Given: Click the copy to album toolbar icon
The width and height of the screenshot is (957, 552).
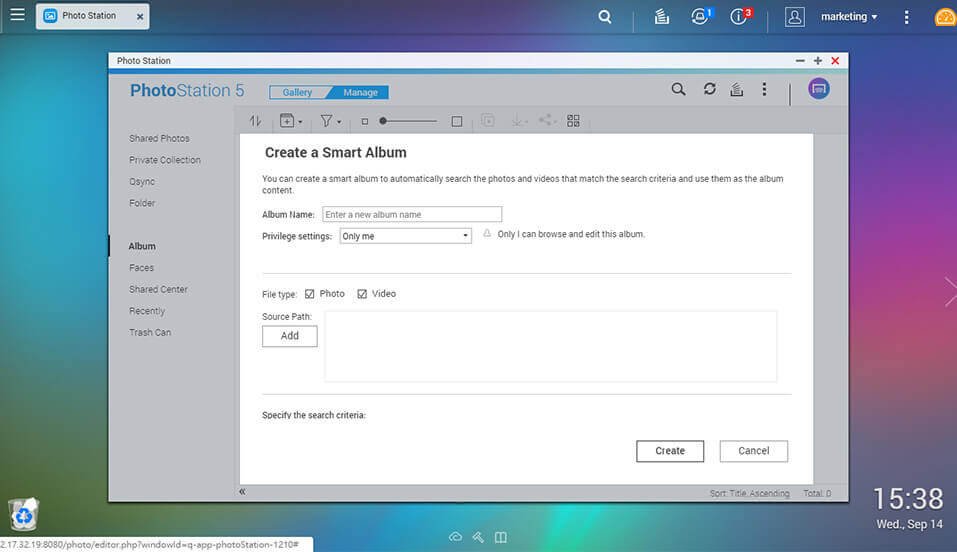Looking at the screenshot, I should pyautogui.click(x=488, y=120).
